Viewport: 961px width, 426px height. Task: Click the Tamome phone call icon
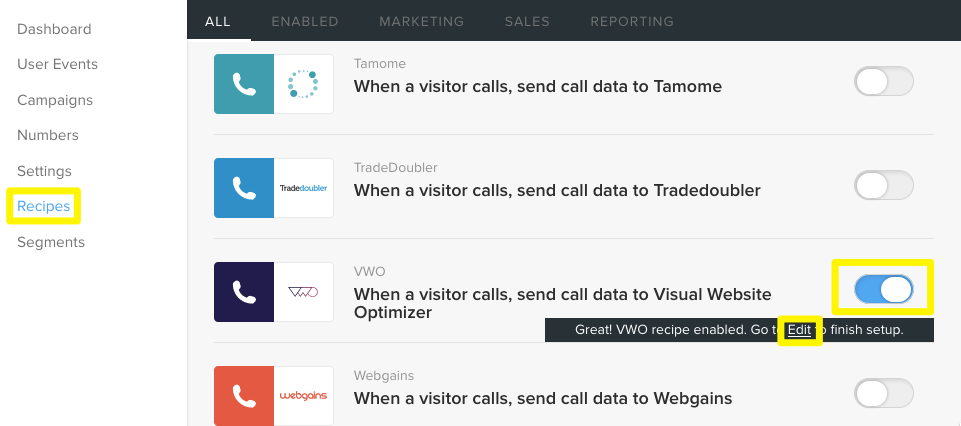(x=244, y=84)
